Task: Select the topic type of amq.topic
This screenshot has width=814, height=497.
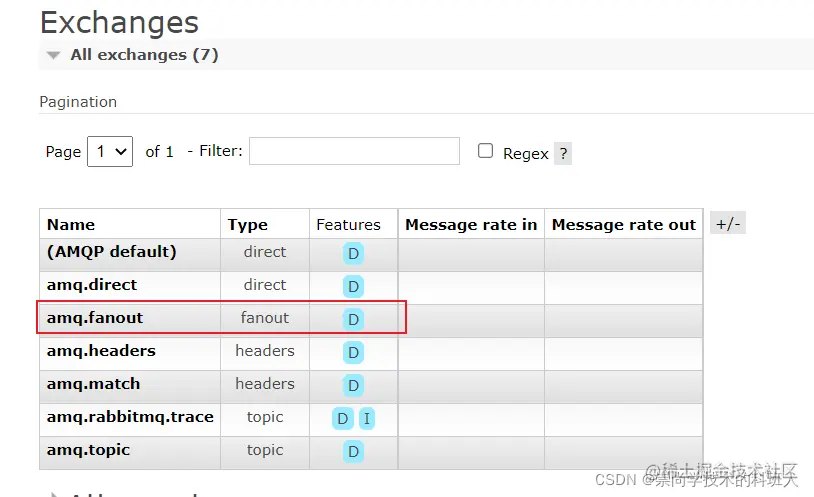Action: [x=265, y=450]
